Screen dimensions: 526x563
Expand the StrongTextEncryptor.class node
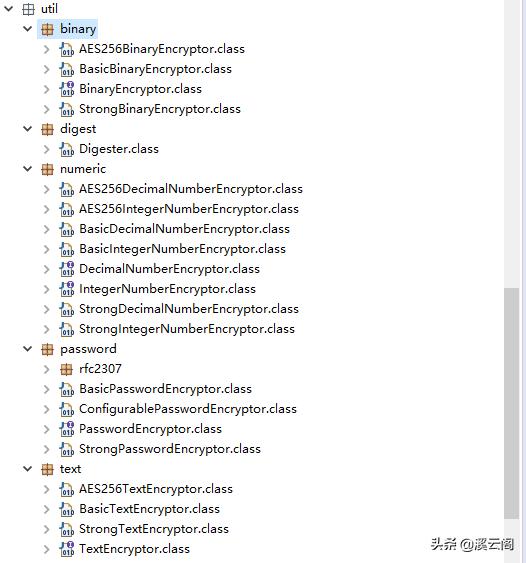click(x=47, y=529)
